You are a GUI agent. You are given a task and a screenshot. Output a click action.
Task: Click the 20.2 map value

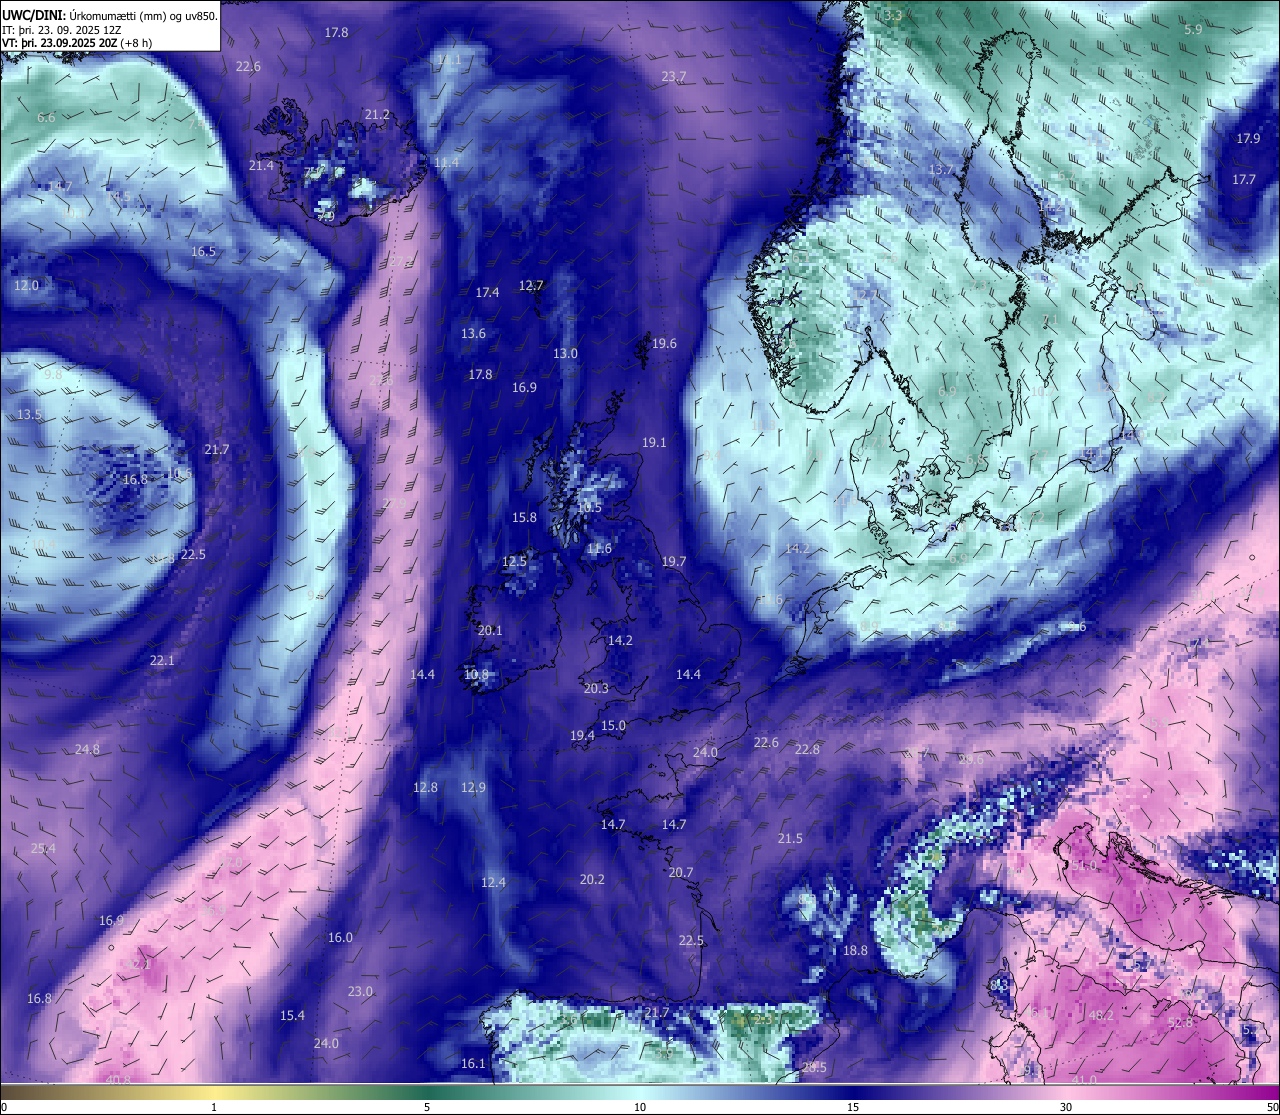pos(592,880)
